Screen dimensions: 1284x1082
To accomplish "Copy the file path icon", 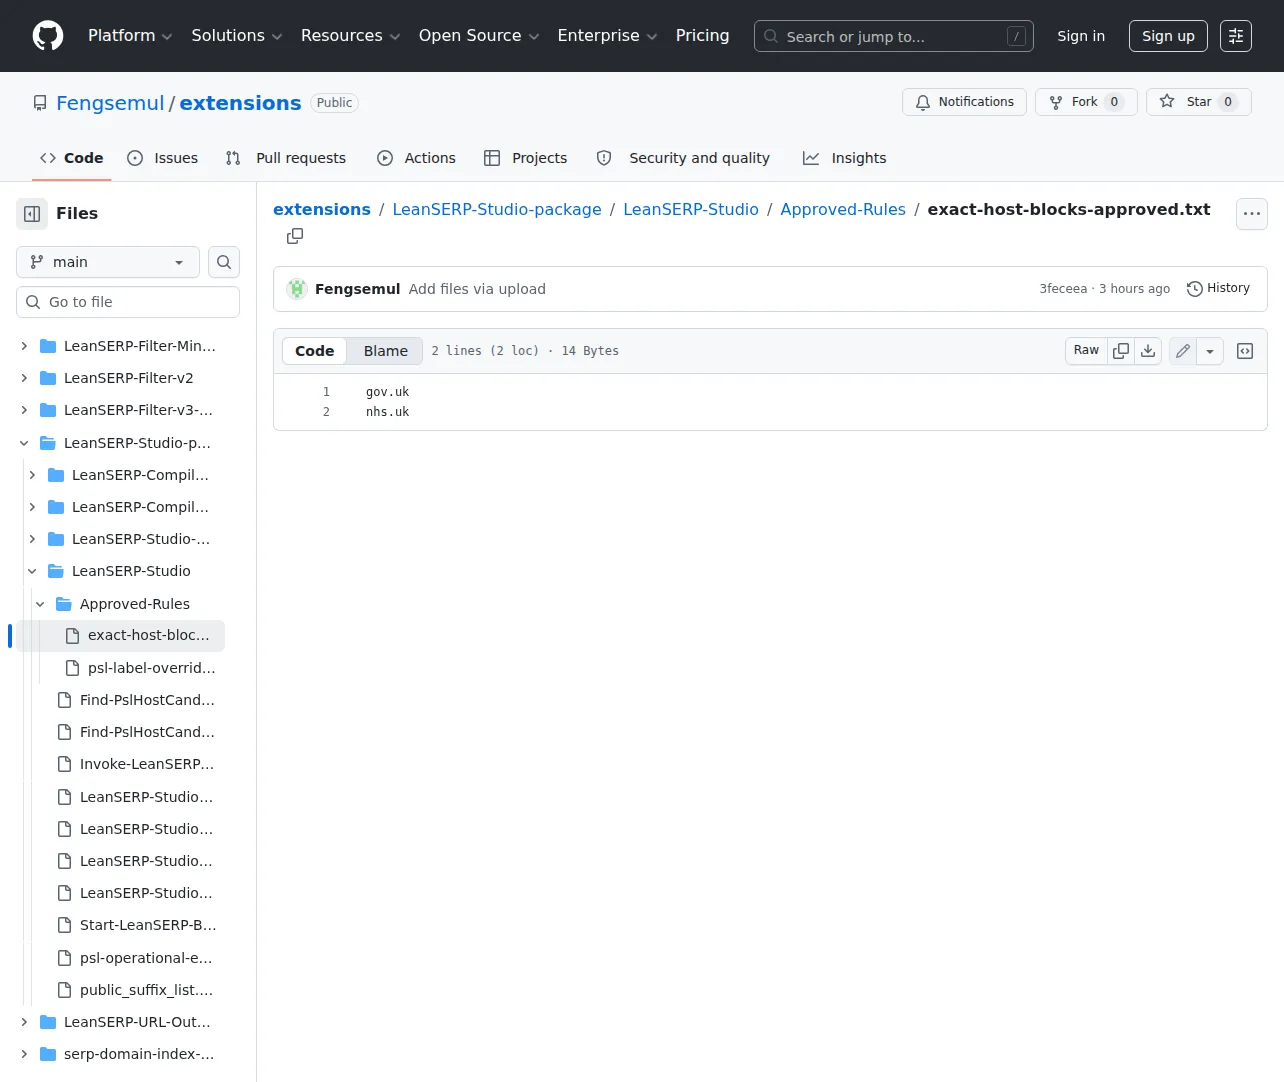I will pos(295,236).
